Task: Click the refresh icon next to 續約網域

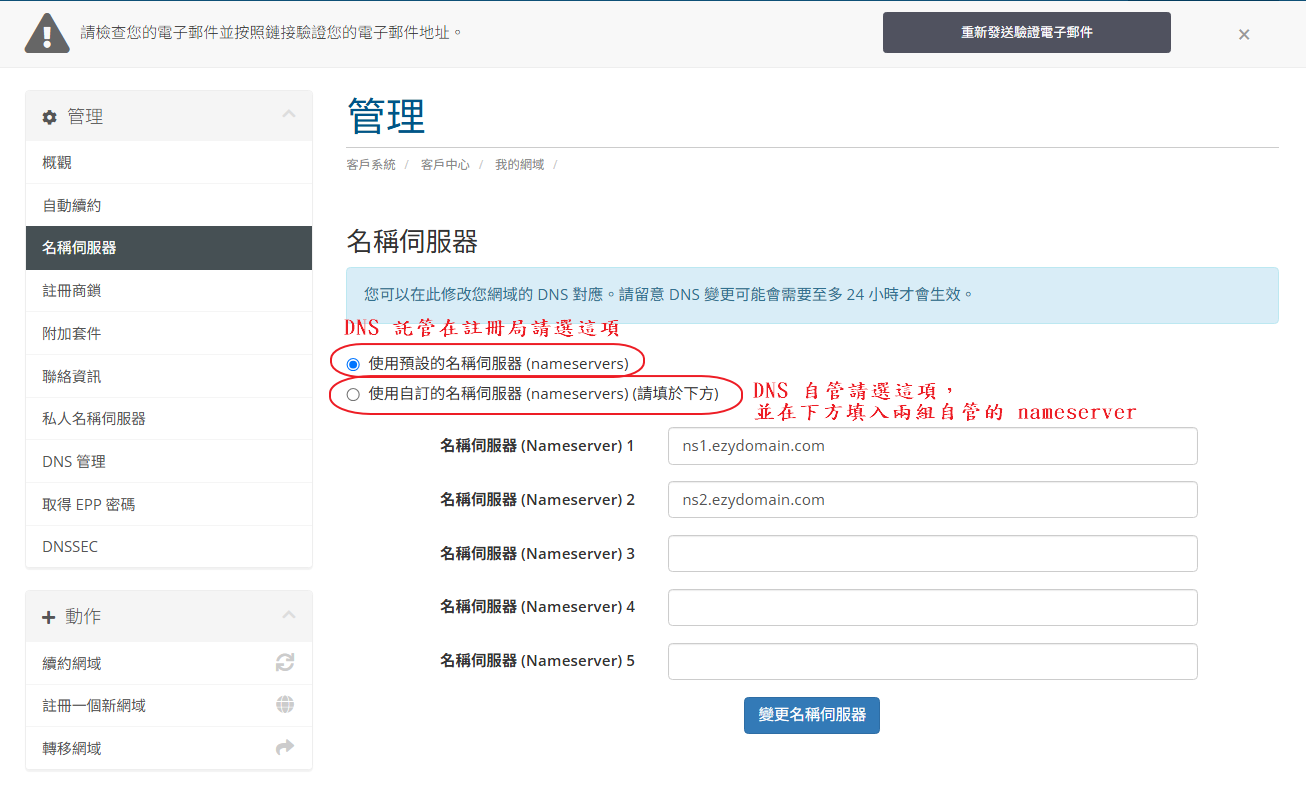Action: [x=285, y=662]
